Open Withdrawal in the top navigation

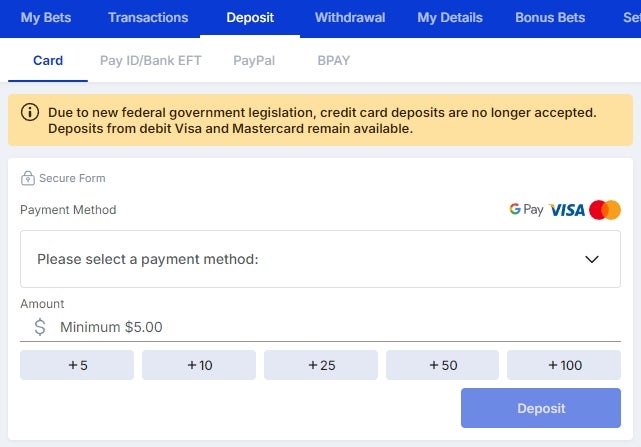pyautogui.click(x=350, y=18)
